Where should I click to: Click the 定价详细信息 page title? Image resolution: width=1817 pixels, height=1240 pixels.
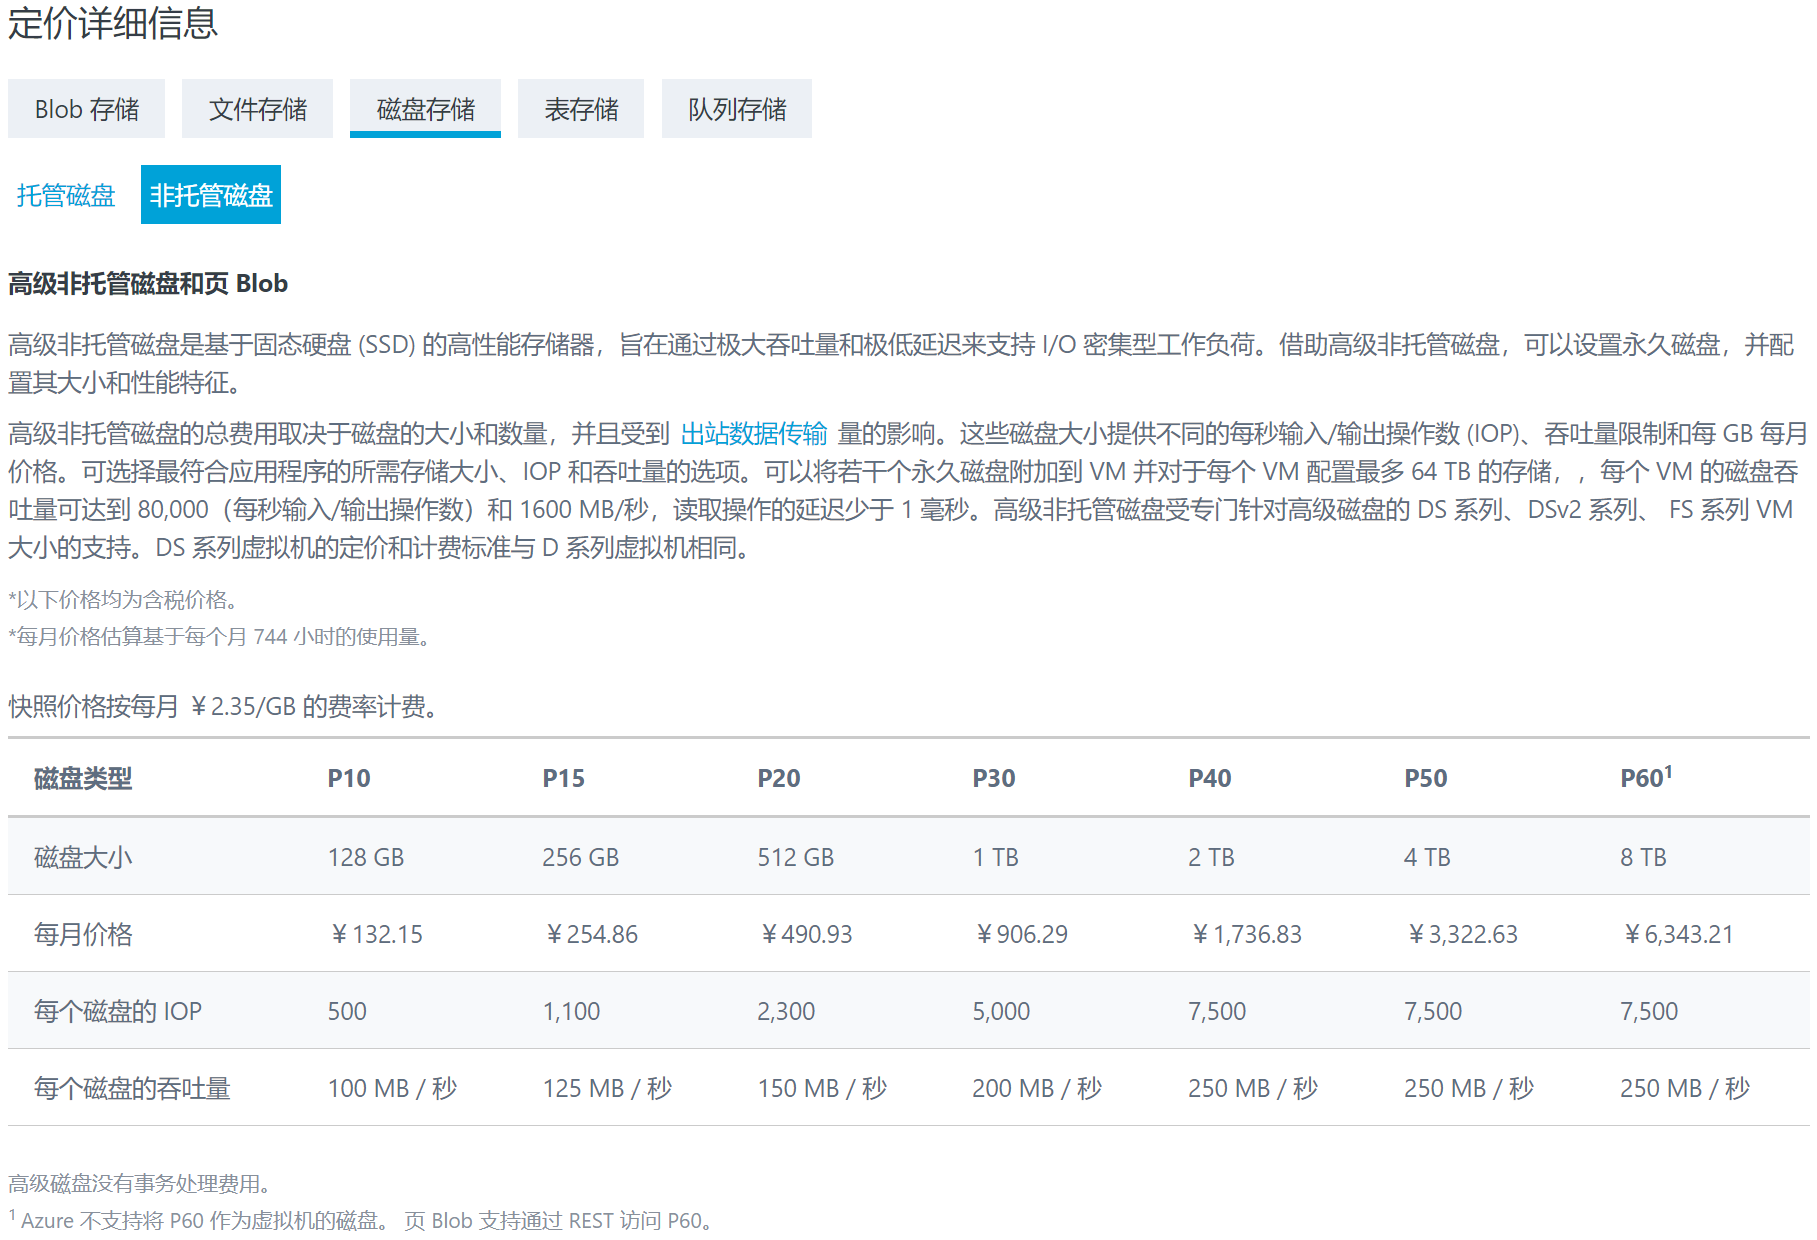[x=113, y=23]
